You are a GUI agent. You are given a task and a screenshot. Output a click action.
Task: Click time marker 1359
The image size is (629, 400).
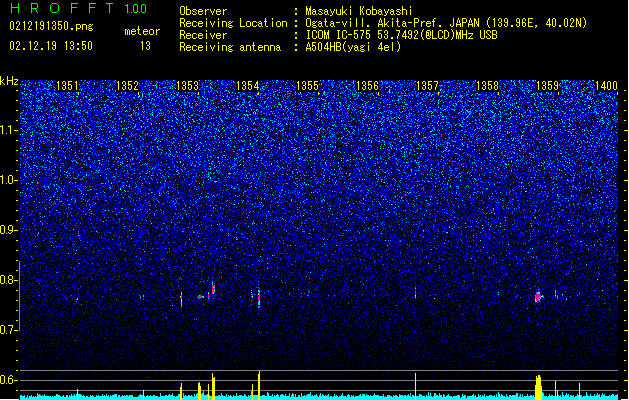(547, 86)
